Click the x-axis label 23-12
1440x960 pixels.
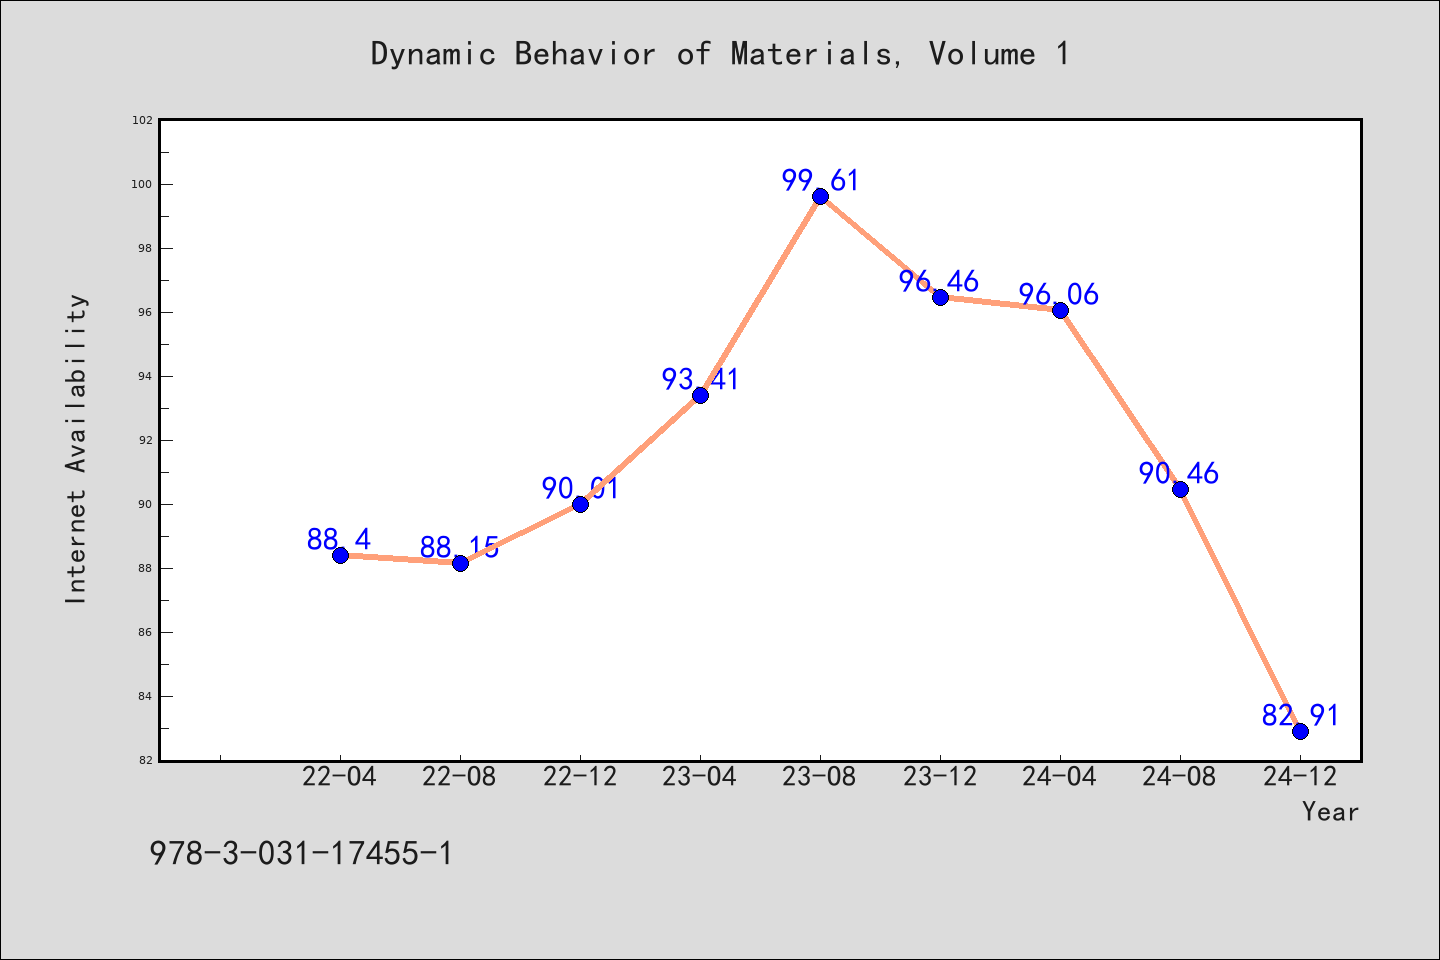click(940, 777)
